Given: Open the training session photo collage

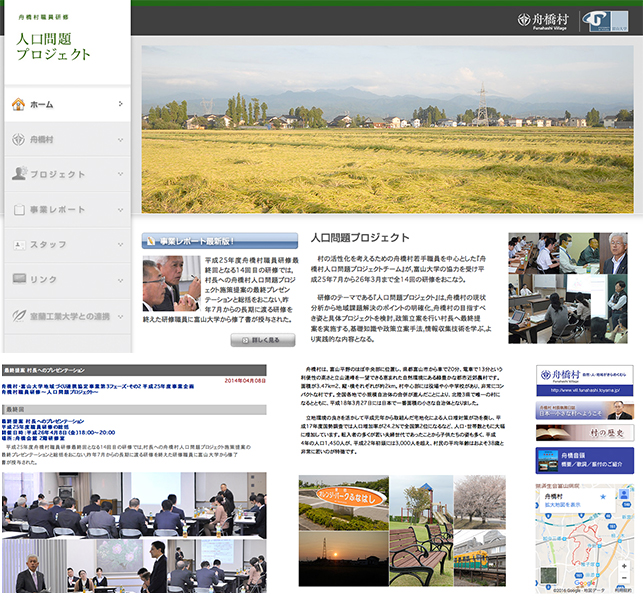Looking at the screenshot, I should (x=568, y=288).
